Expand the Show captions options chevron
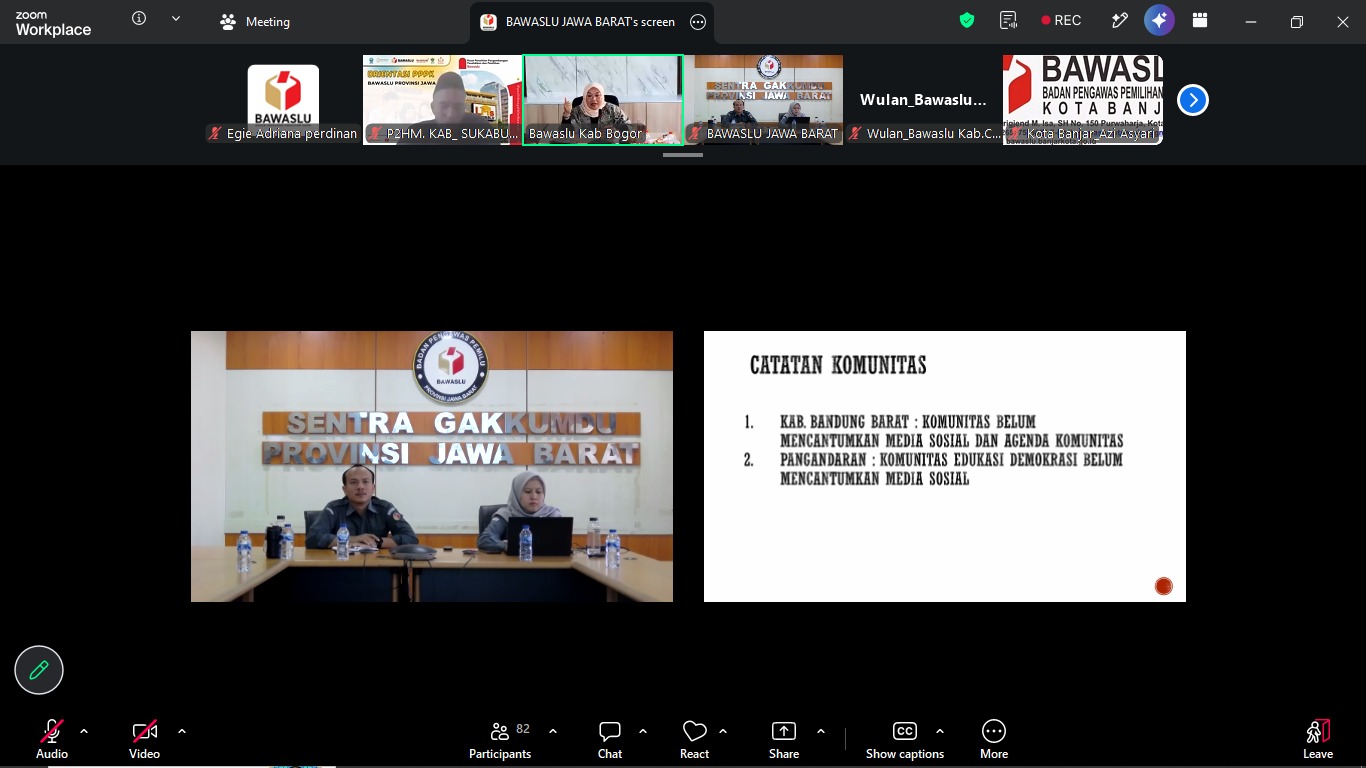The width and height of the screenshot is (1366, 768). pos(940,731)
